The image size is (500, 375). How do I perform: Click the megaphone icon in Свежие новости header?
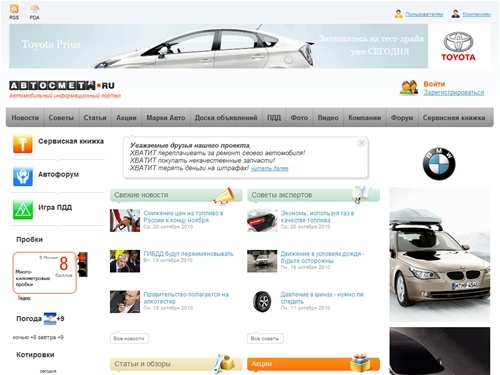[x=224, y=196]
